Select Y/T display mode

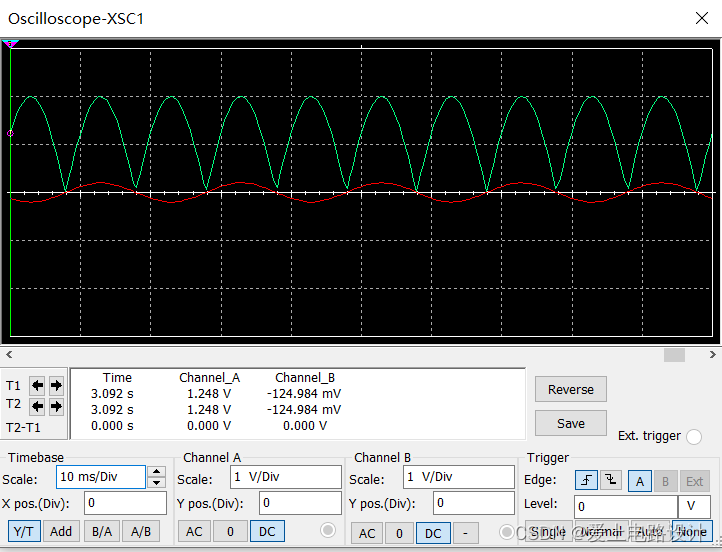click(x=24, y=532)
